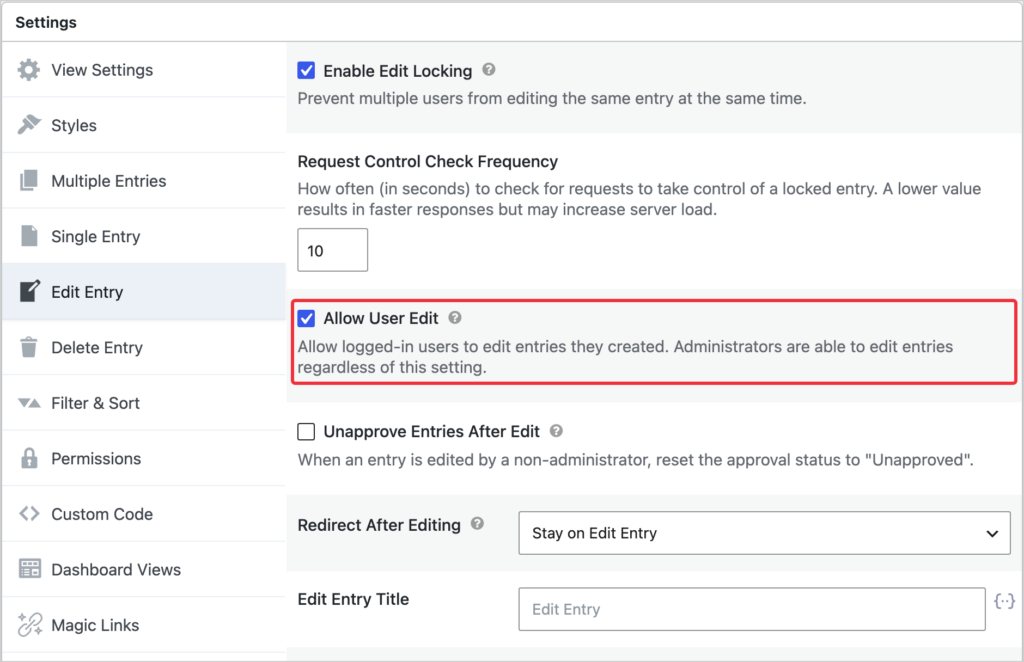1024x662 pixels.
Task: Click the Filter & Sort triangles icon
Action: click(x=29, y=403)
